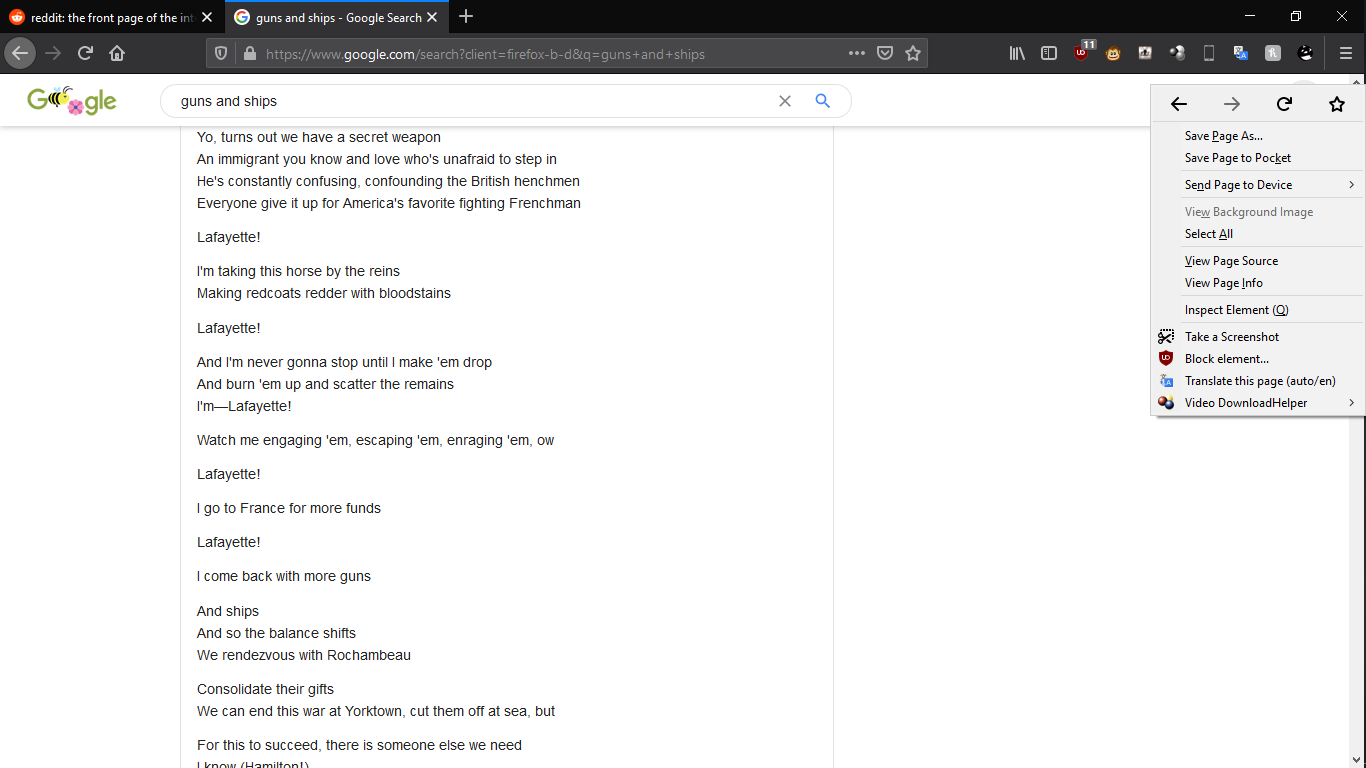
Task: Clear the search box with the X
Action: pyautogui.click(x=785, y=101)
